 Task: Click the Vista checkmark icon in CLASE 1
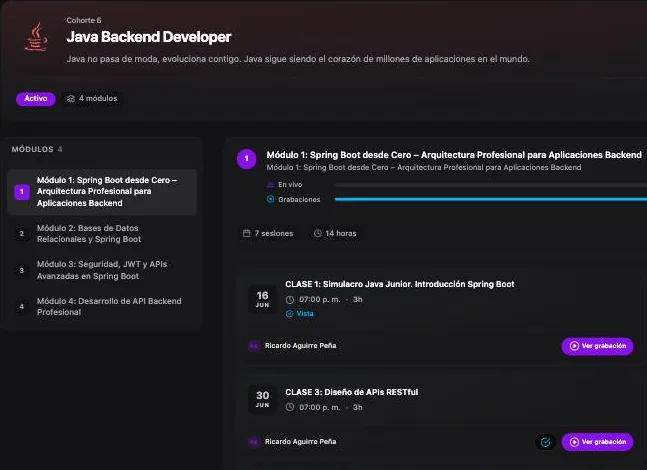coord(289,314)
